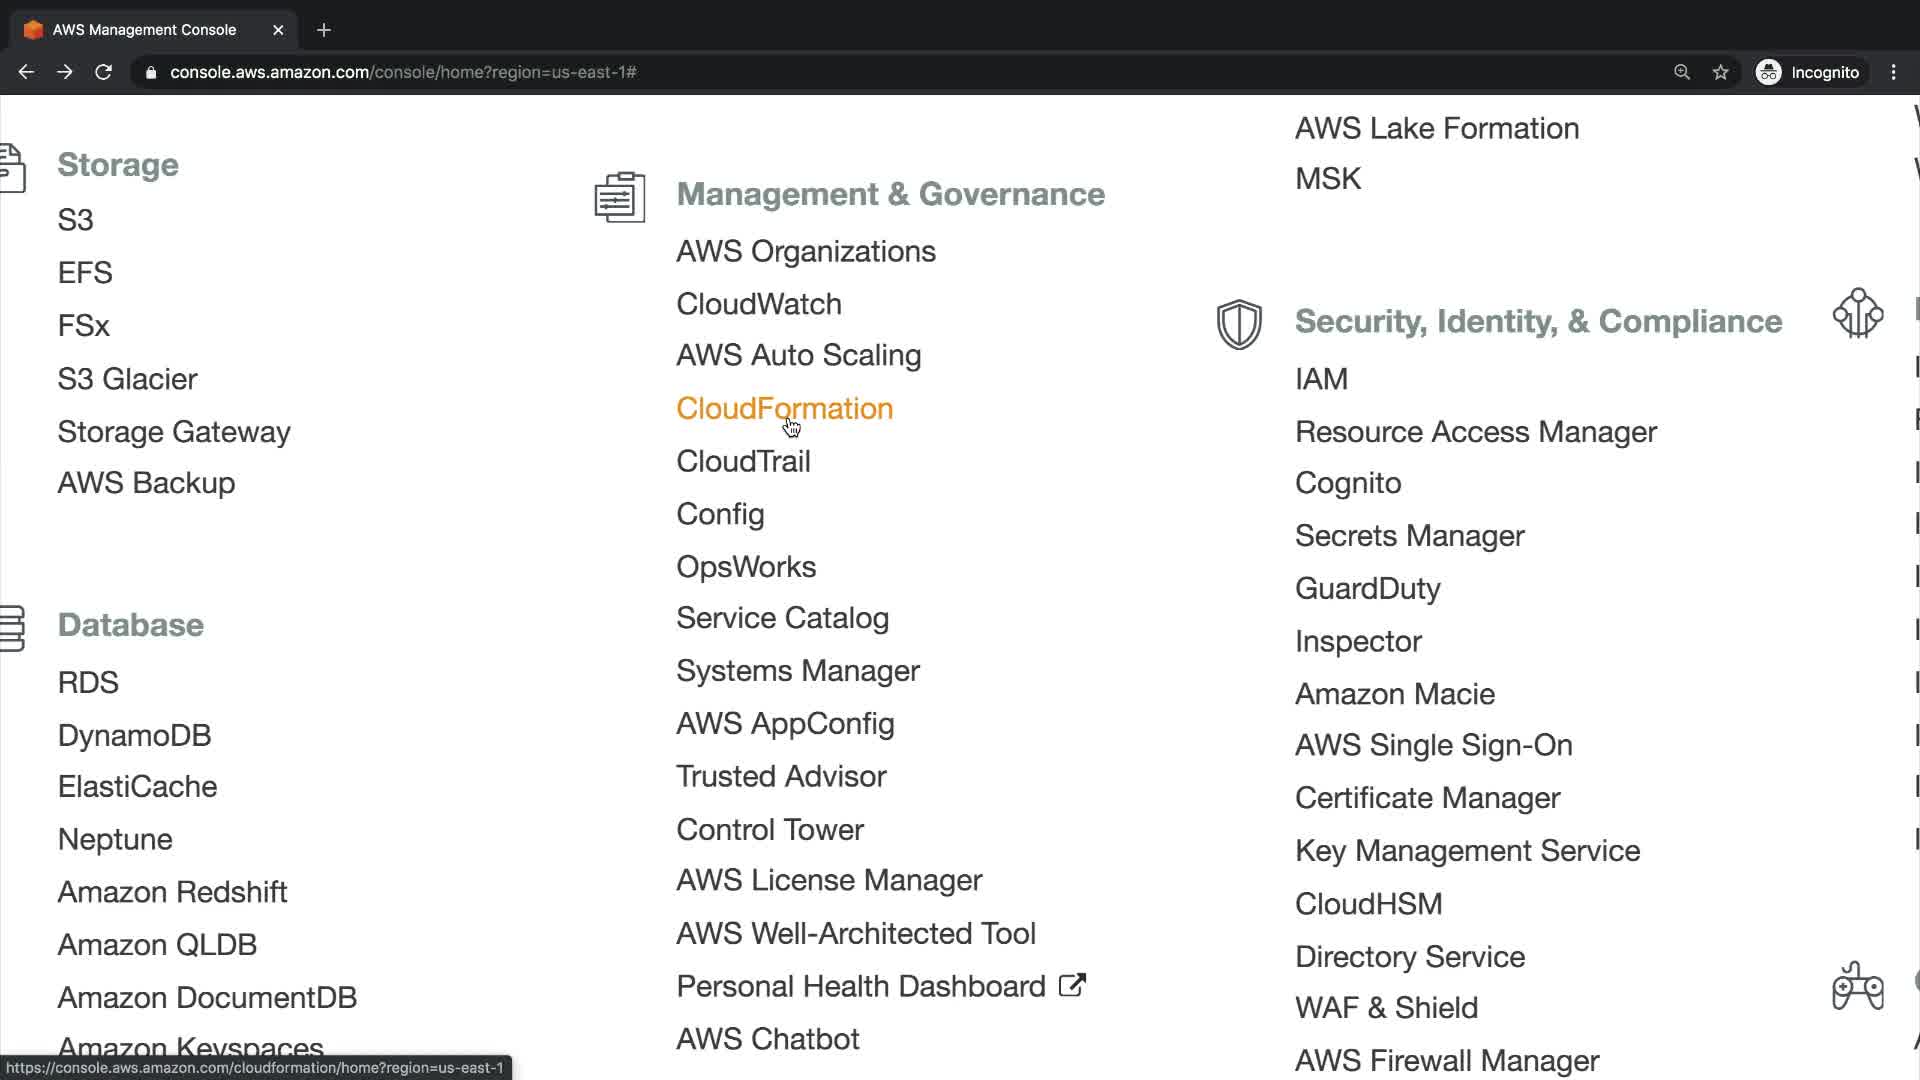Open the Incognito profile button
This screenshot has width=1920, height=1080.
point(1808,72)
